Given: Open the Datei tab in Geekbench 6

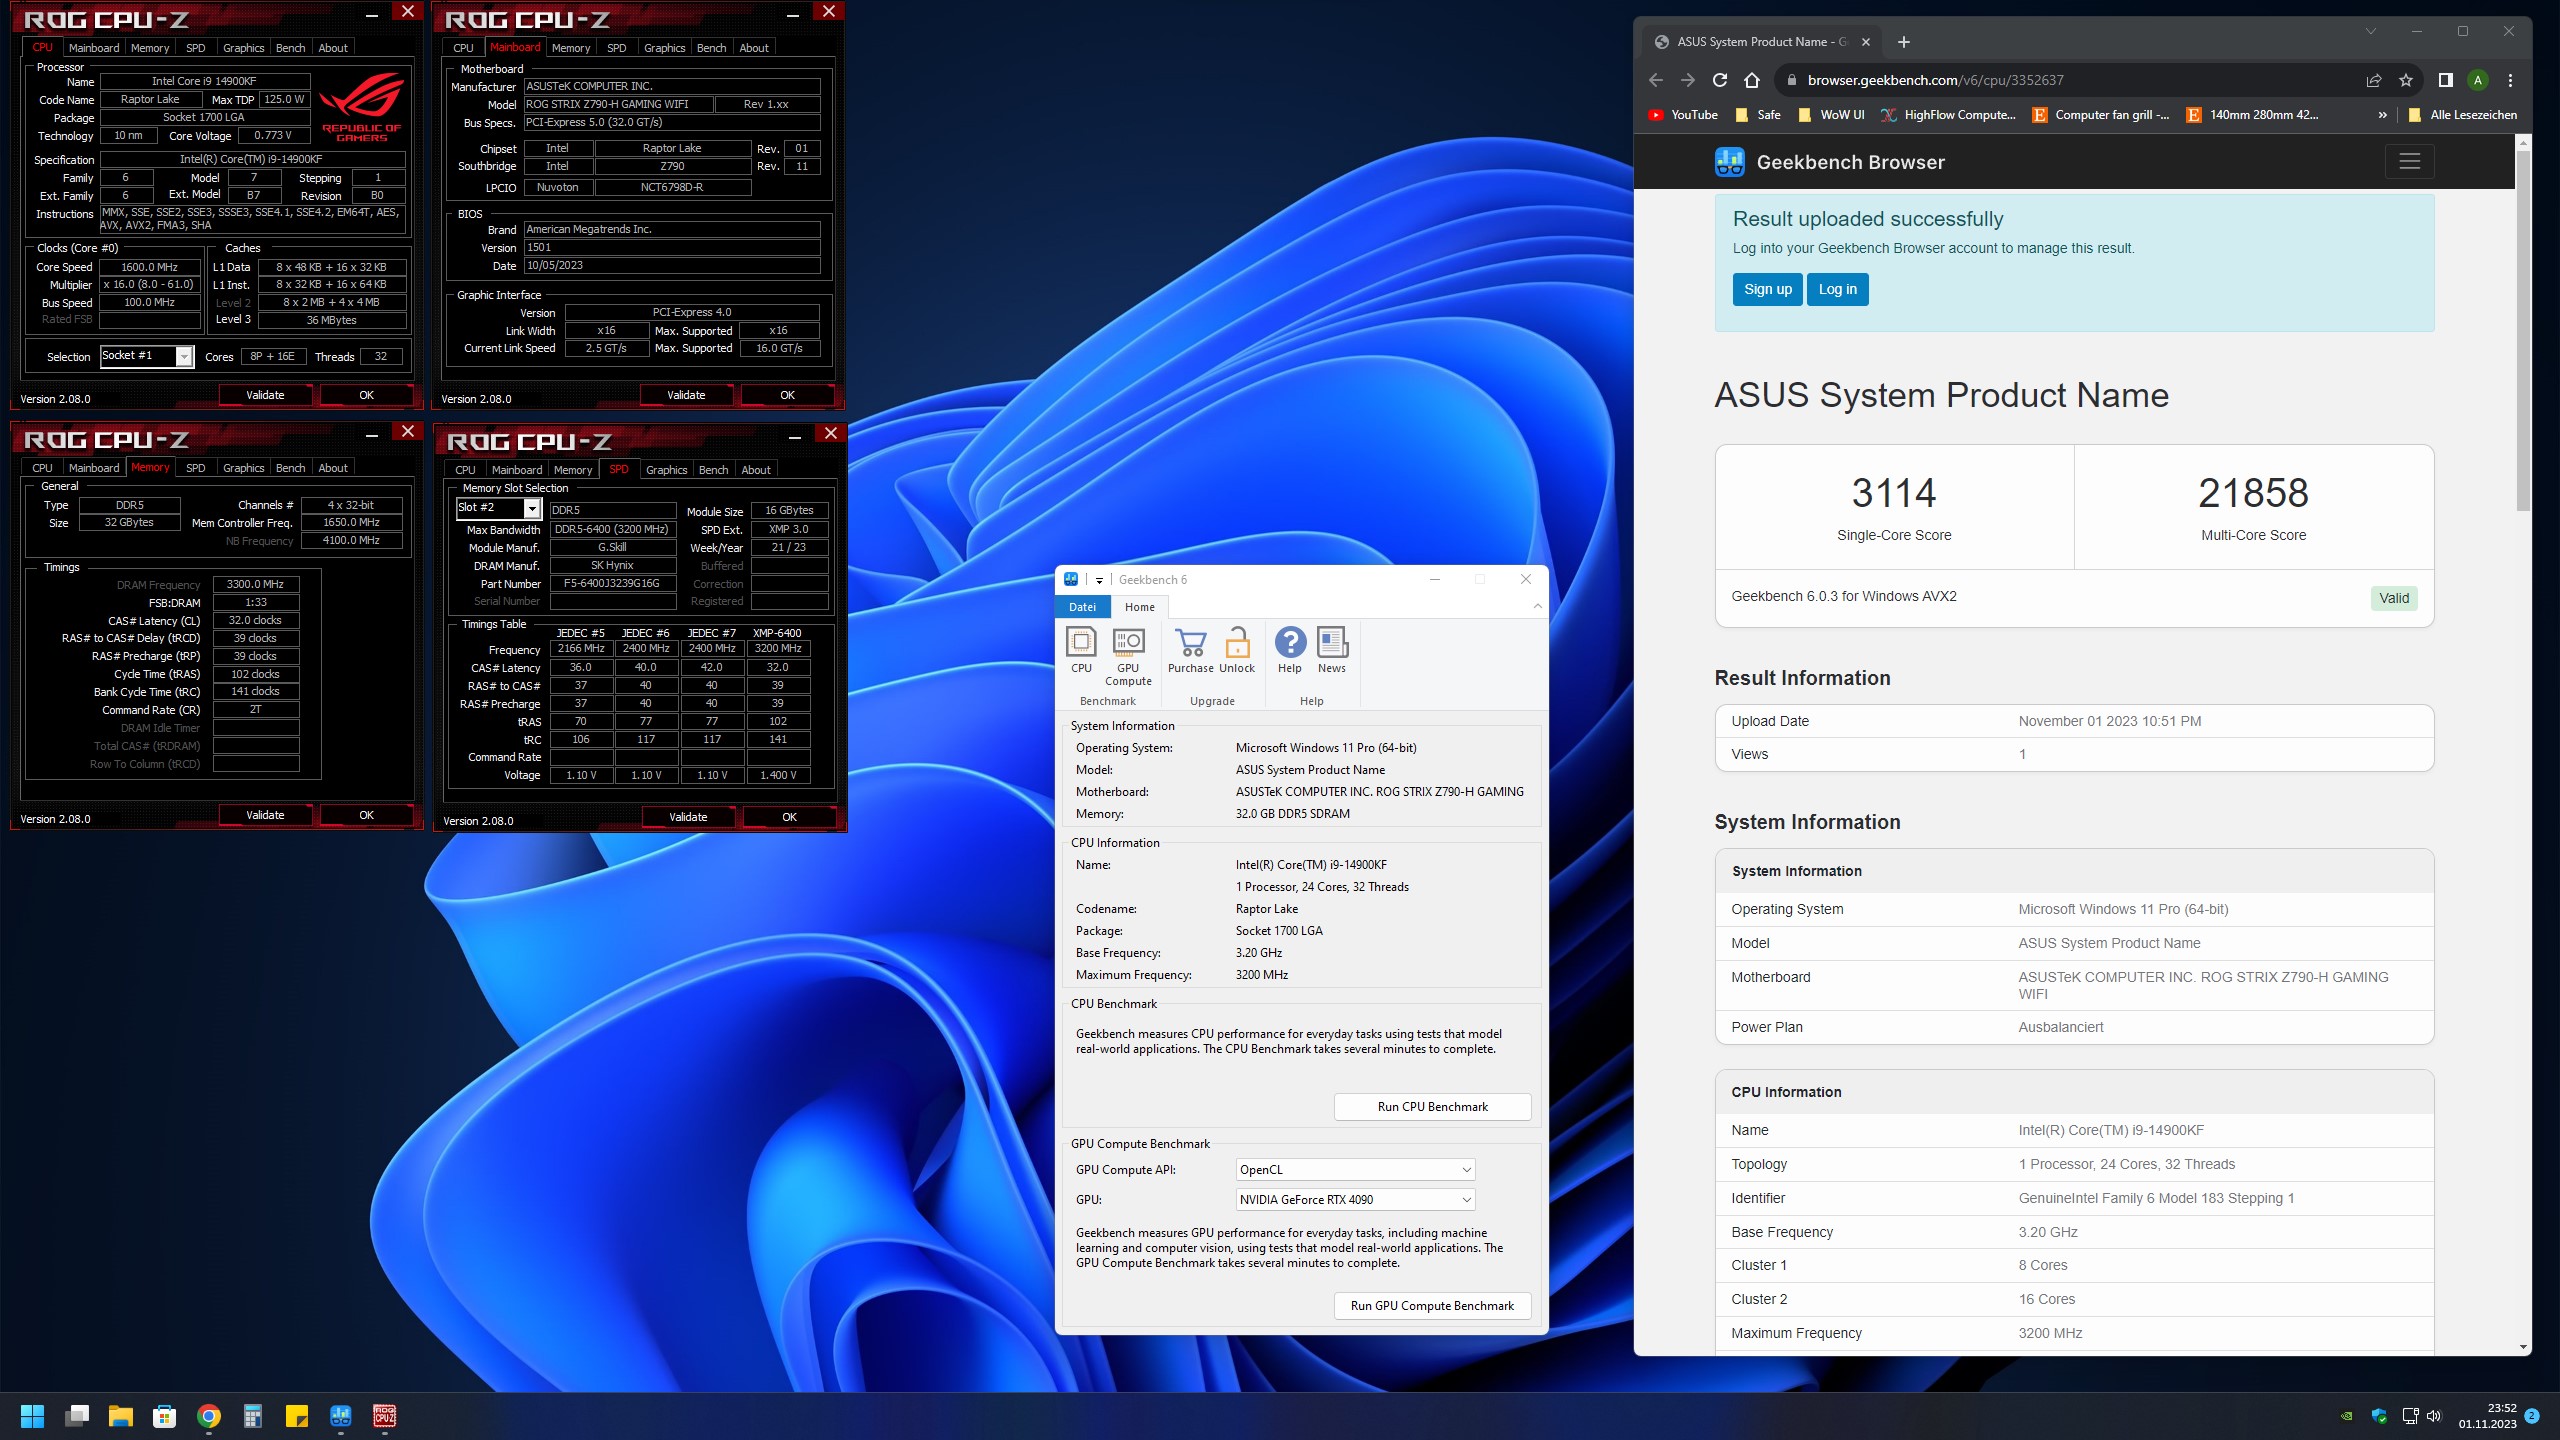Looking at the screenshot, I should (x=1082, y=607).
